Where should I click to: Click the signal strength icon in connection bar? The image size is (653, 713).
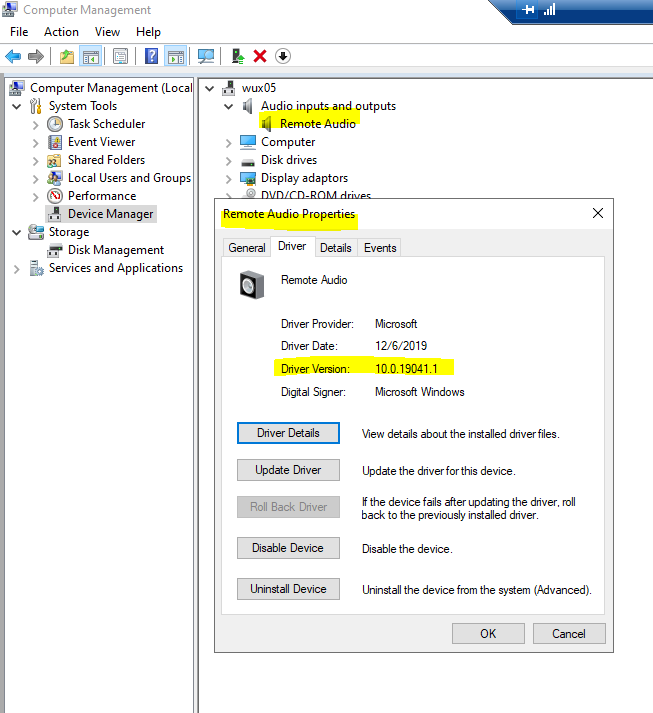click(x=550, y=10)
